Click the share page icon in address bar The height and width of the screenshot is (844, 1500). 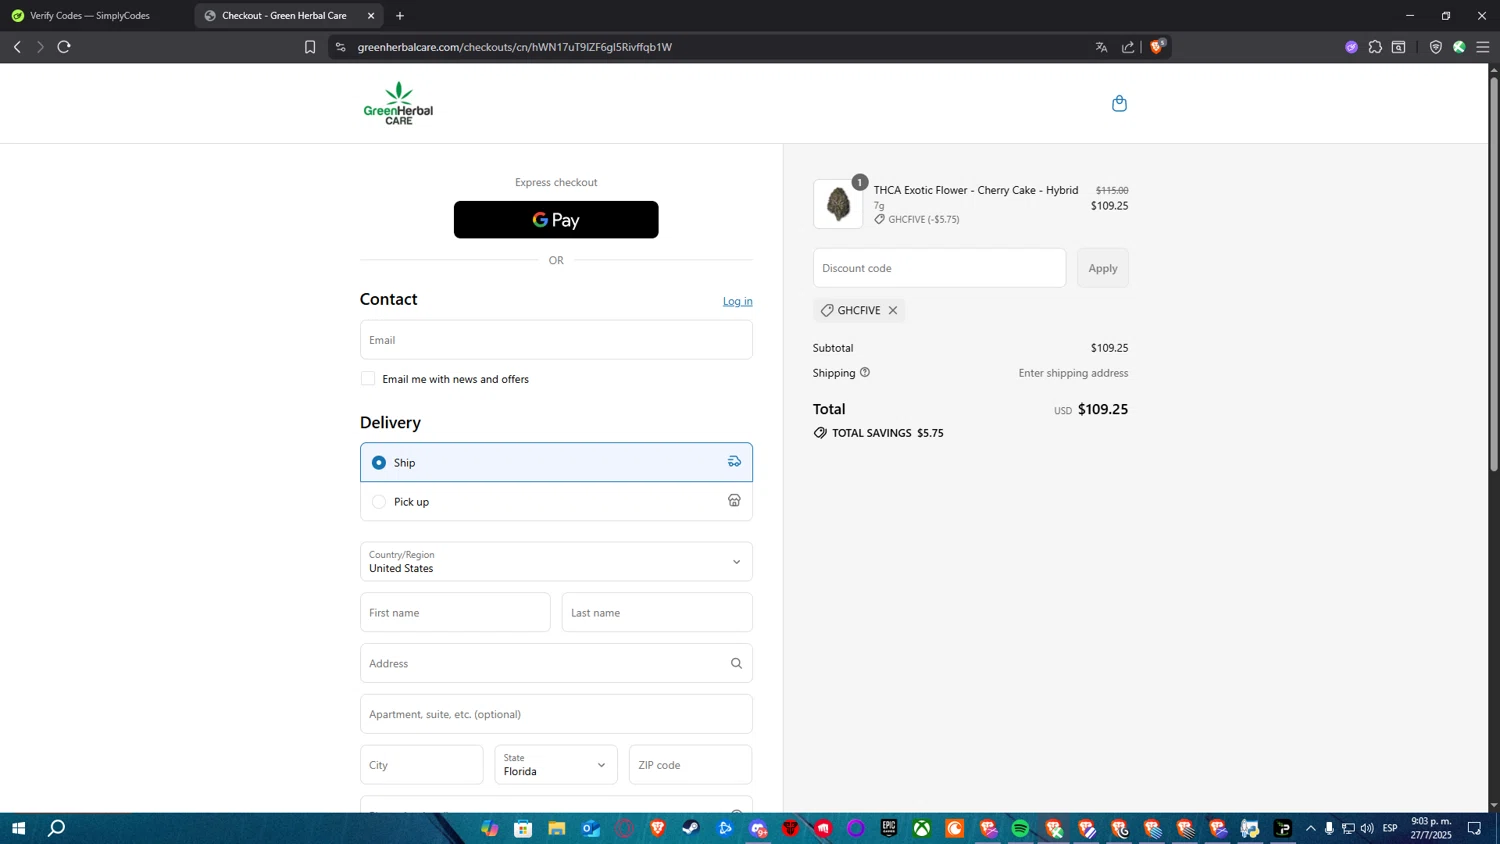coord(1128,47)
